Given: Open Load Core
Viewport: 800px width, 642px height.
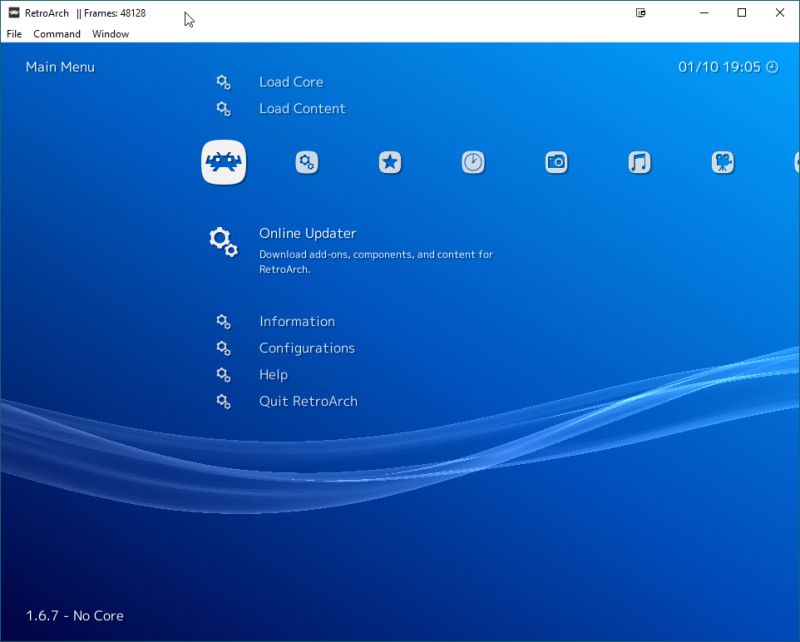Looking at the screenshot, I should 291,82.
